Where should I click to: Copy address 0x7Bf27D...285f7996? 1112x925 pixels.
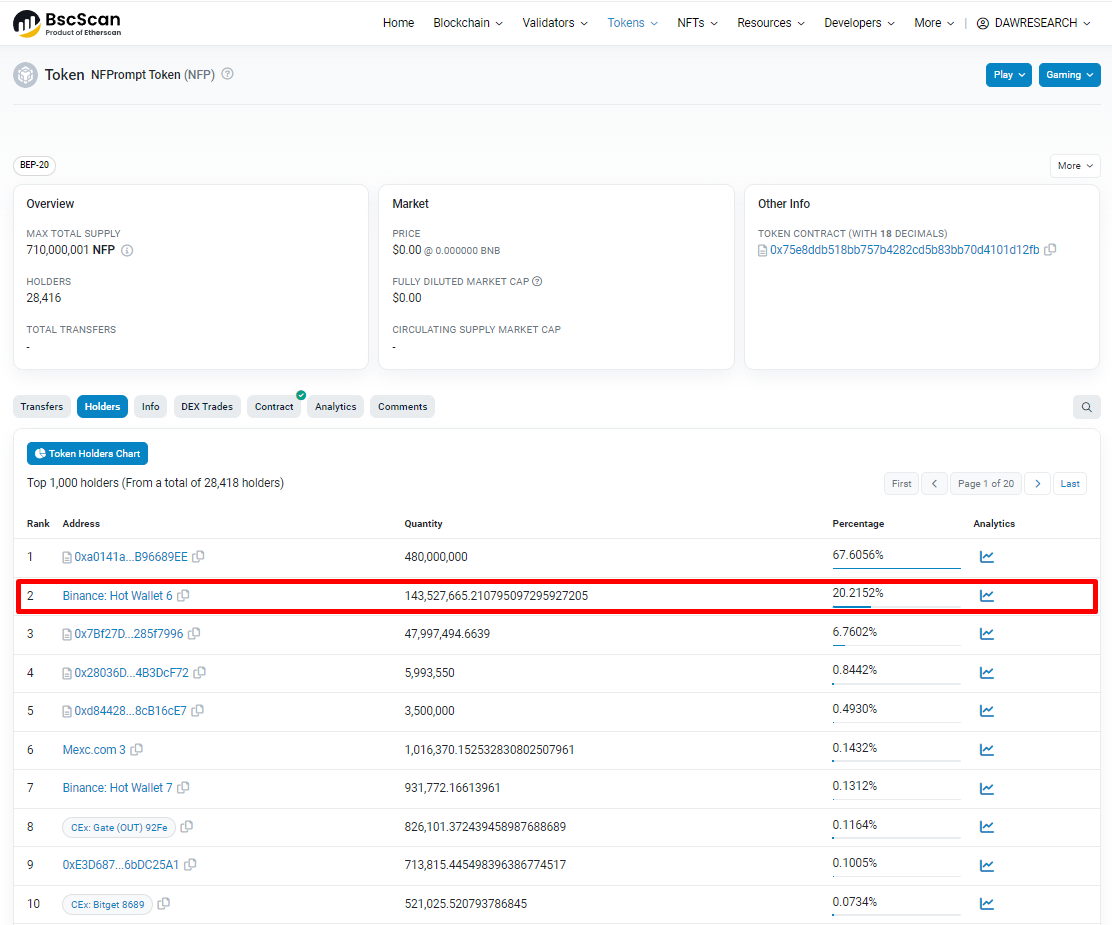[194, 633]
